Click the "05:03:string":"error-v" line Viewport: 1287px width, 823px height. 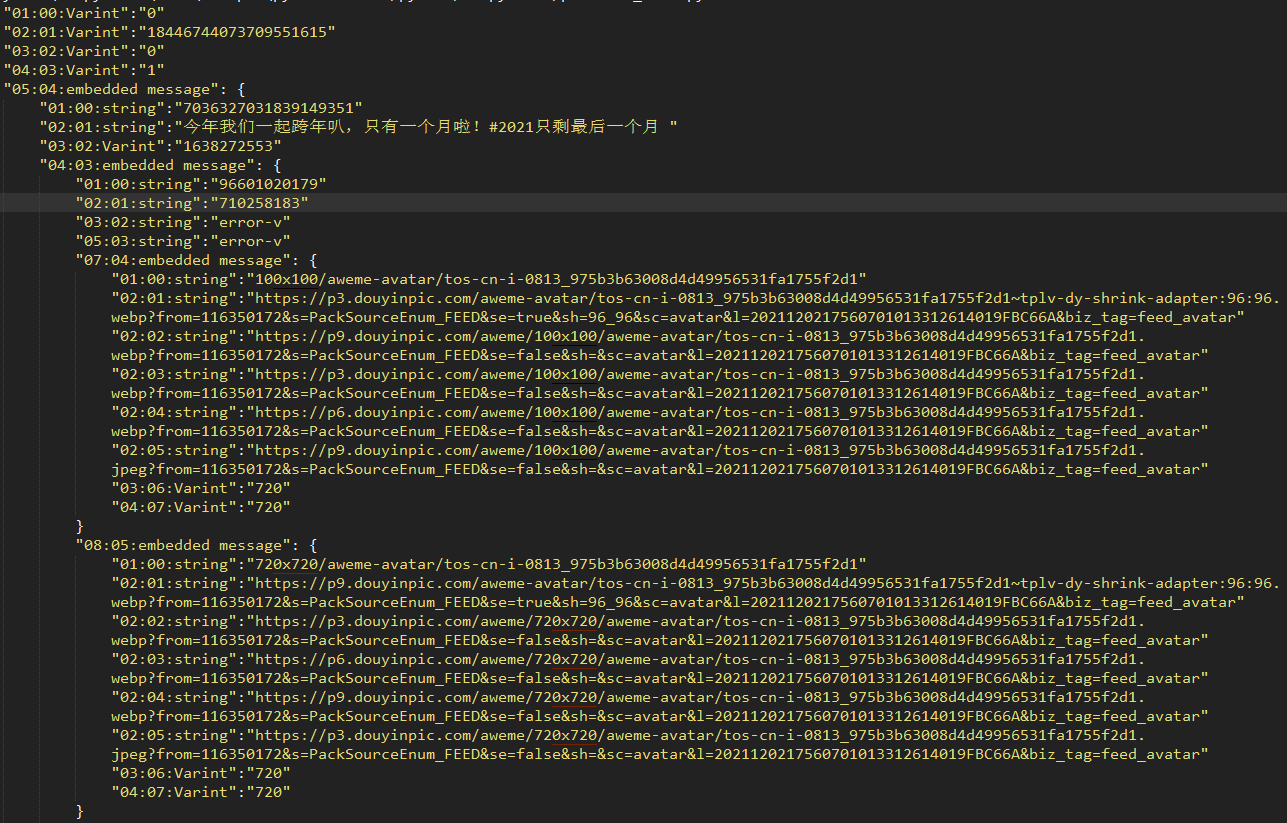183,241
